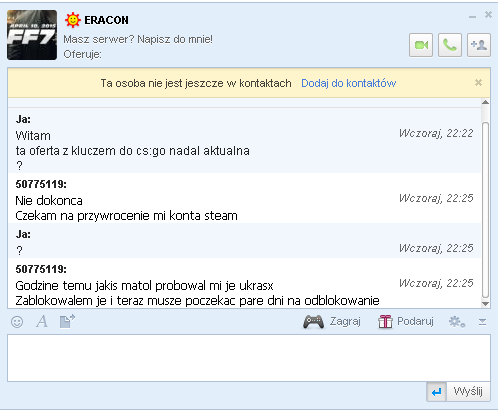Image resolution: width=498 pixels, height=413 pixels.
Task: Close the chat window
Action: [488, 15]
